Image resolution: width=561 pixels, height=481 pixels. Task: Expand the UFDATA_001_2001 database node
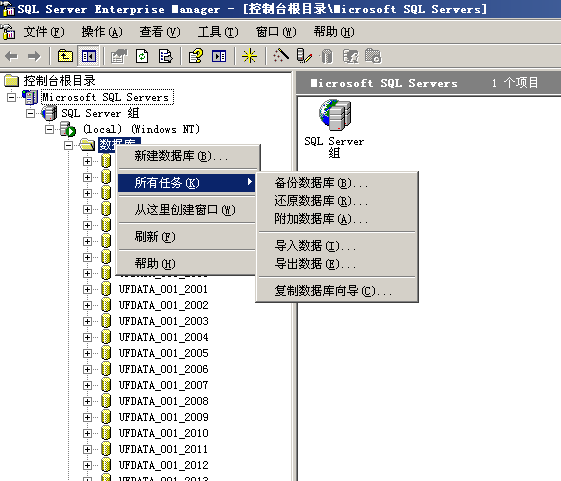[x=87, y=289]
